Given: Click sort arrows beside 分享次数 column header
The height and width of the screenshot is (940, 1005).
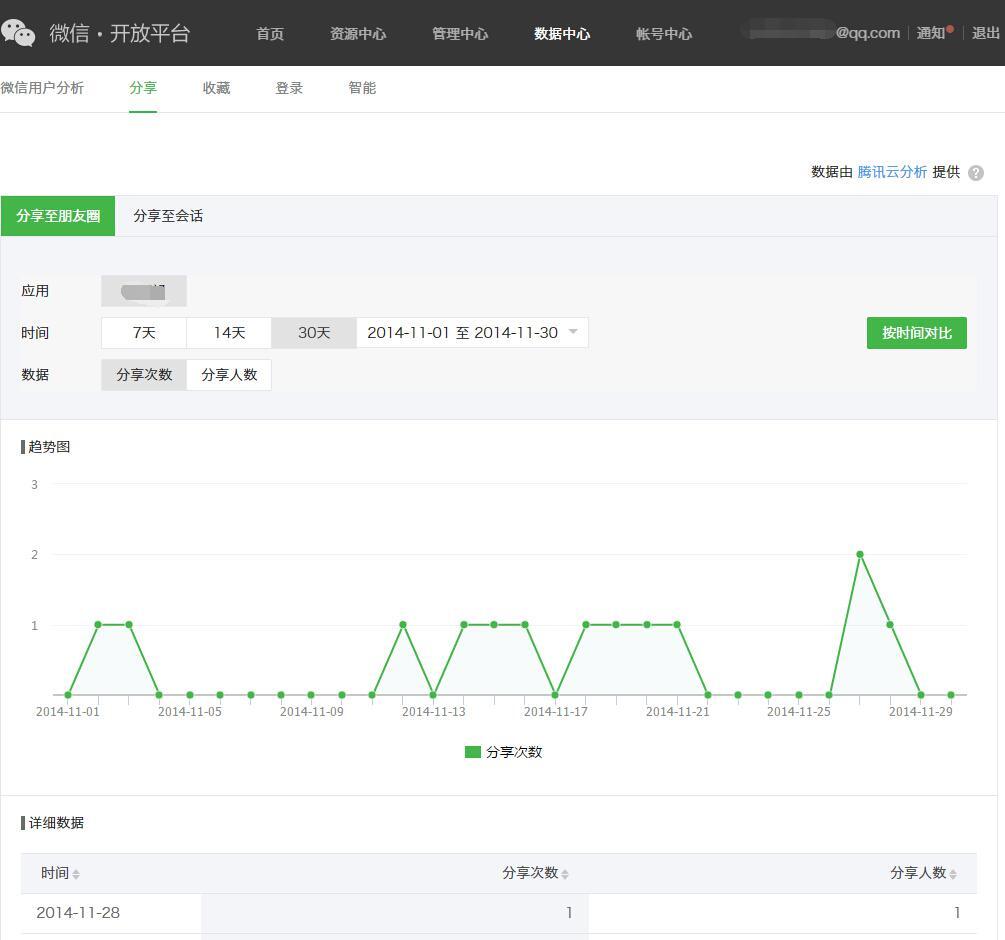Looking at the screenshot, I should pos(565,874).
